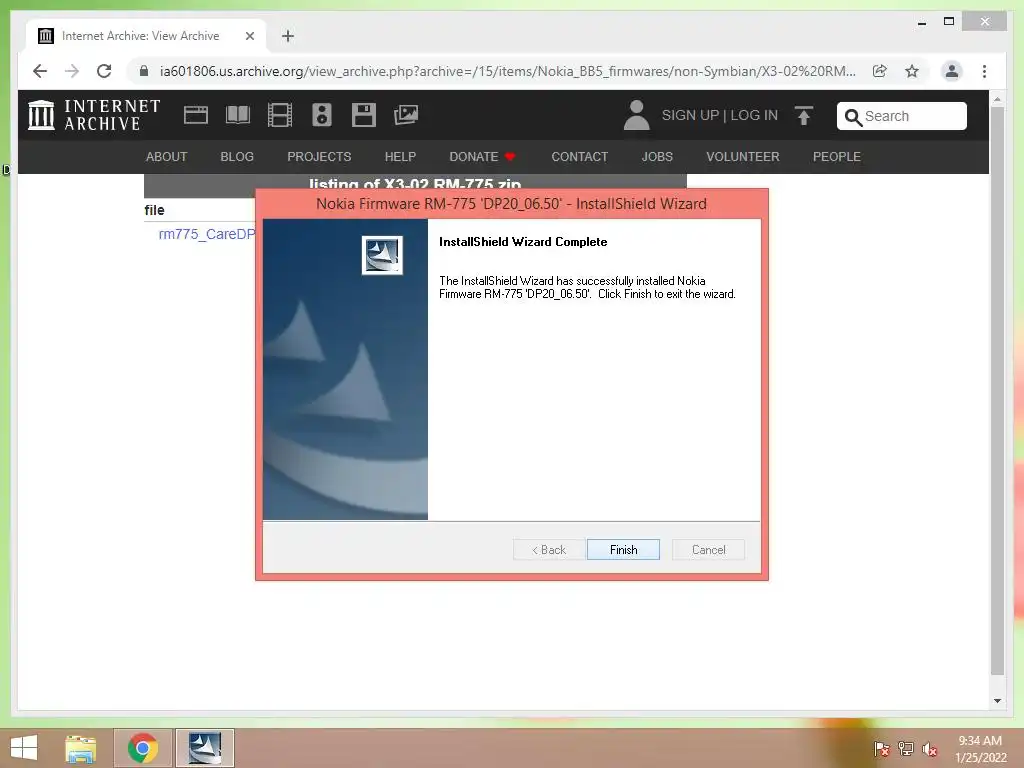Viewport: 1024px width, 768px height.
Task: Click the Back button in the wizard
Action: 549,550
